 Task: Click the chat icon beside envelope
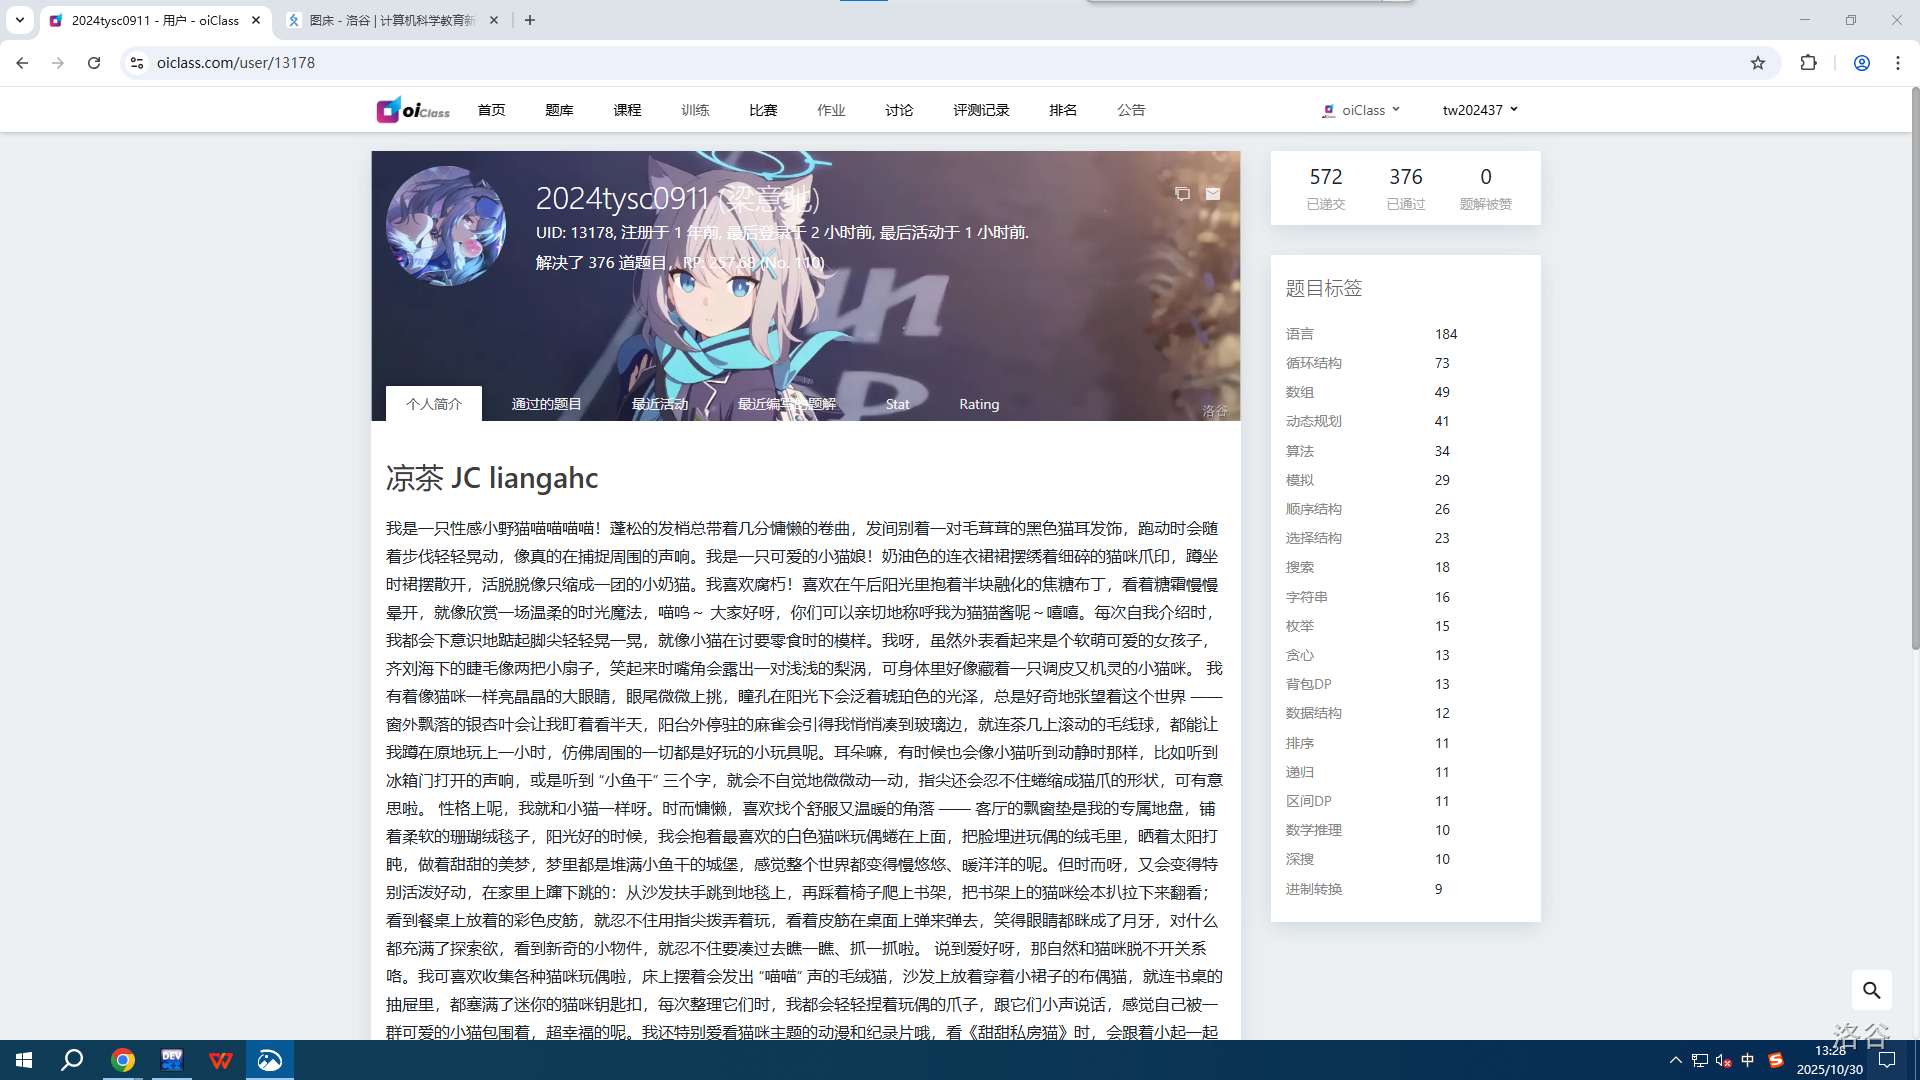pos(1182,194)
